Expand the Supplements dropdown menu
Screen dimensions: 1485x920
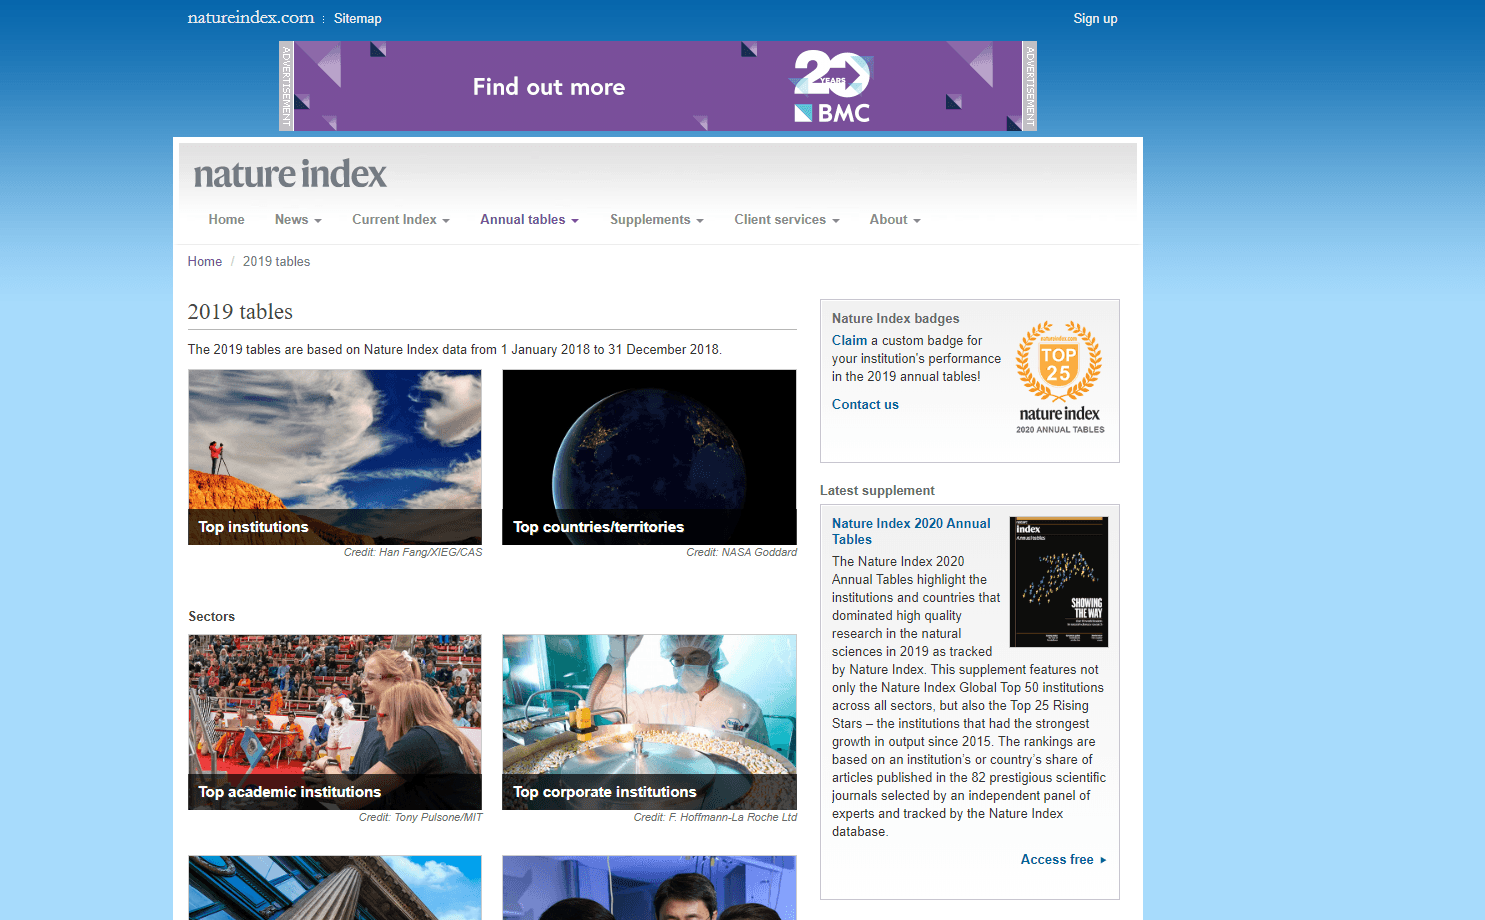[656, 220]
